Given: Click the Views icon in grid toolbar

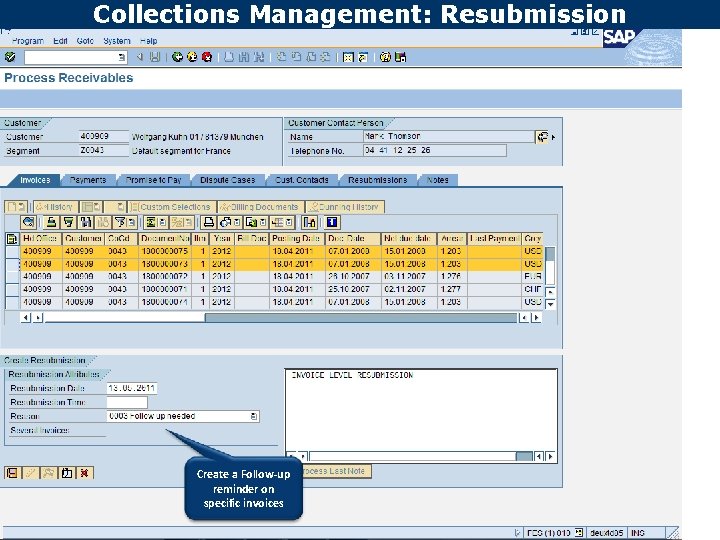Looking at the screenshot, I should pos(225,222).
